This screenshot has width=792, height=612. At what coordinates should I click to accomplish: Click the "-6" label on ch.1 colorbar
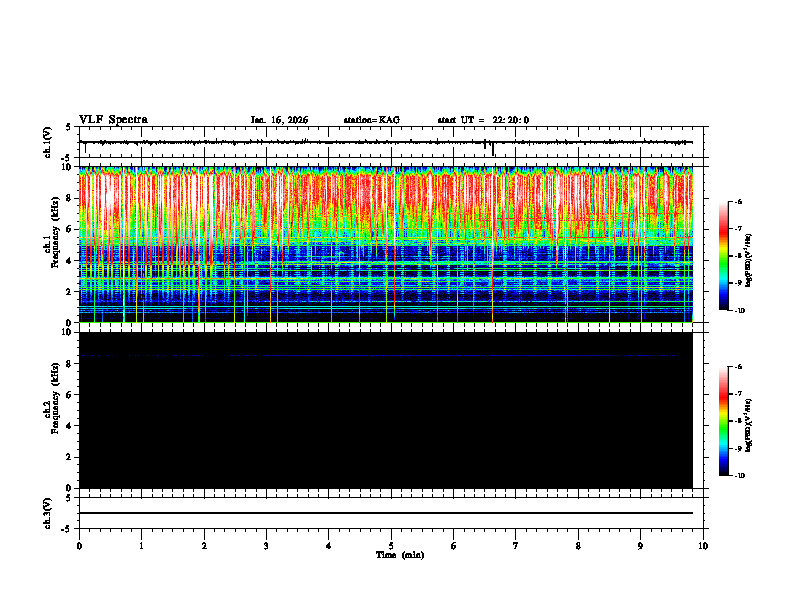click(x=738, y=201)
